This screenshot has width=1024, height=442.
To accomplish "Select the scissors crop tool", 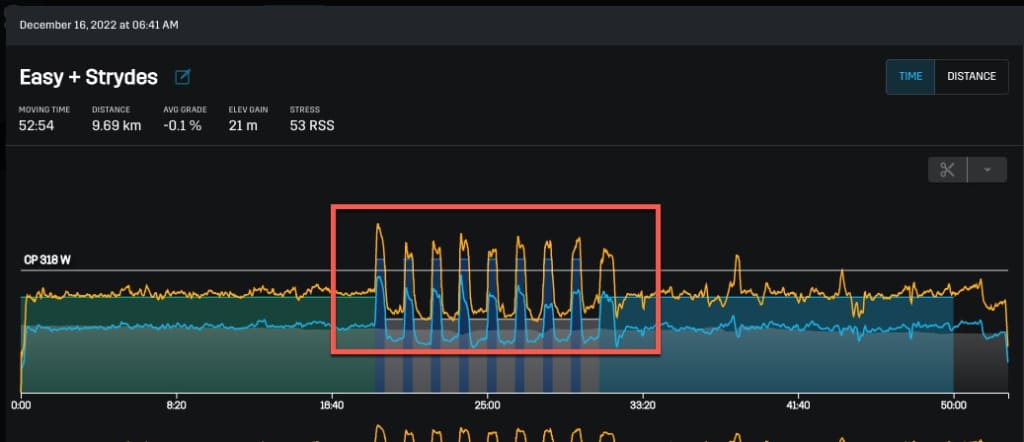I will (x=947, y=169).
